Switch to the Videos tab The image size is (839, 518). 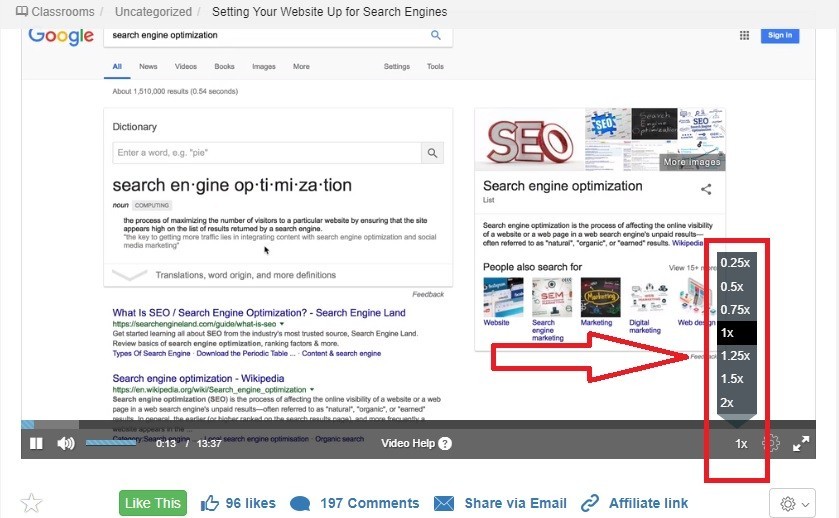(x=186, y=66)
